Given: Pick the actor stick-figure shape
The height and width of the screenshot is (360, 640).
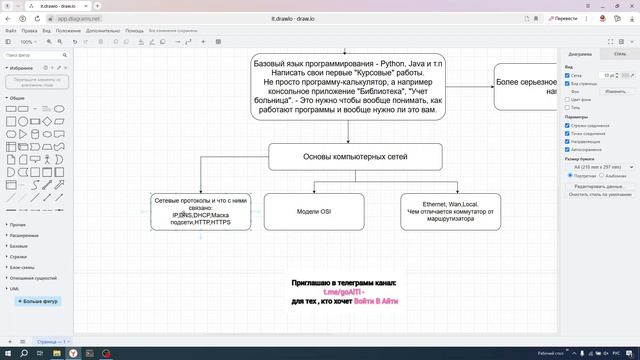Looking at the screenshot, I should click(47, 159).
